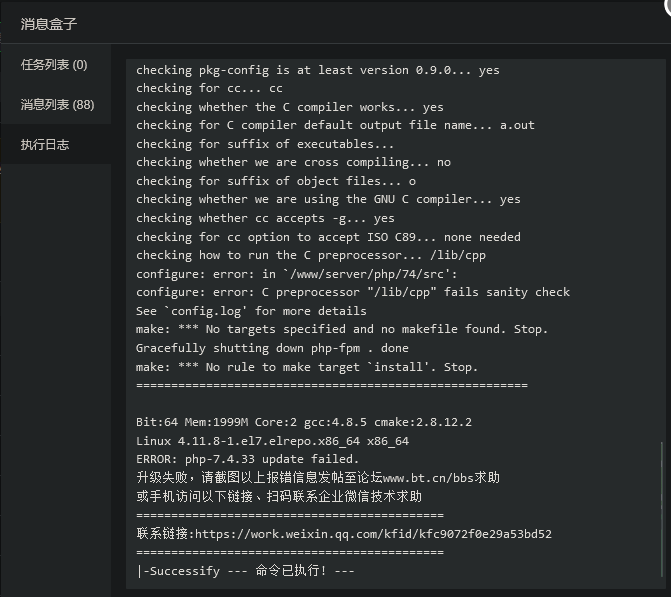The image size is (671, 597).
Task: Click the www.bt.cn/bbs forum address
Action: pos(428,478)
